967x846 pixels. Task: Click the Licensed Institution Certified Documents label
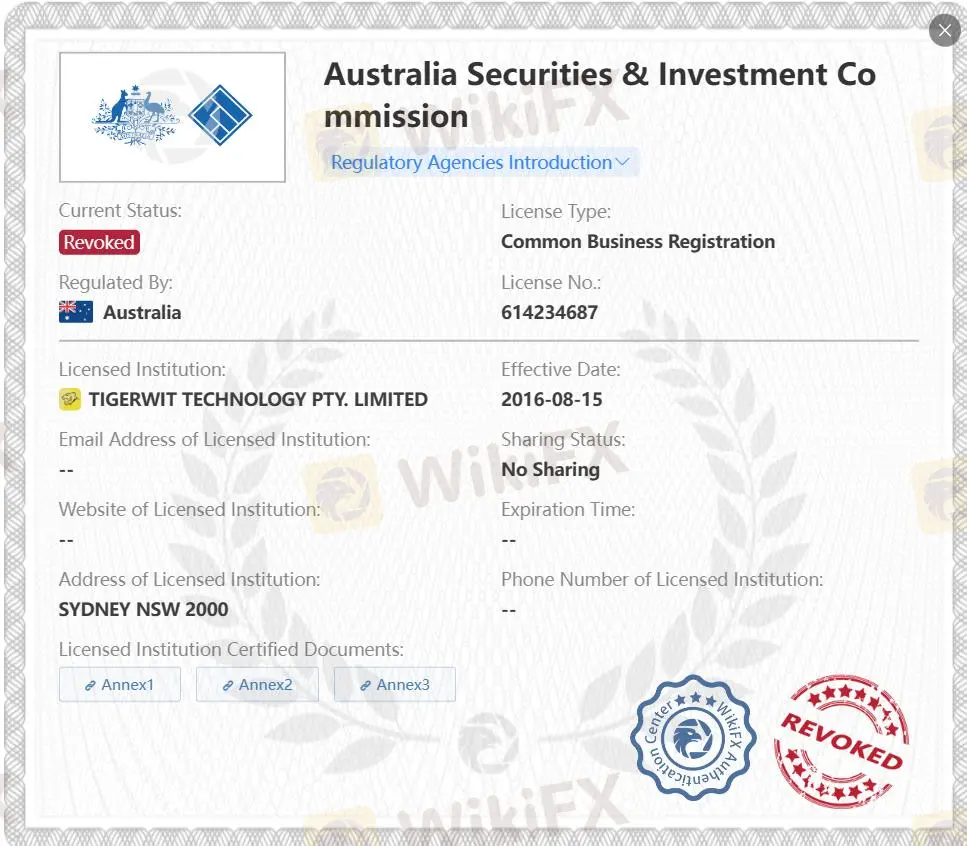[231, 649]
